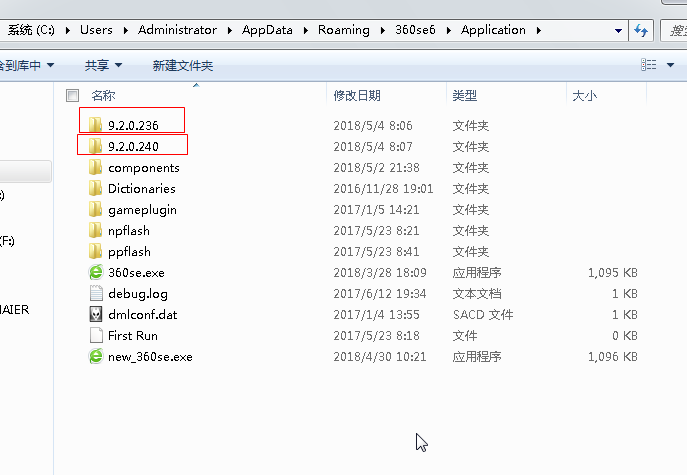This screenshot has width=687, height=475.
Task: Click date 2018/3/28 18:09
Action: (x=380, y=273)
